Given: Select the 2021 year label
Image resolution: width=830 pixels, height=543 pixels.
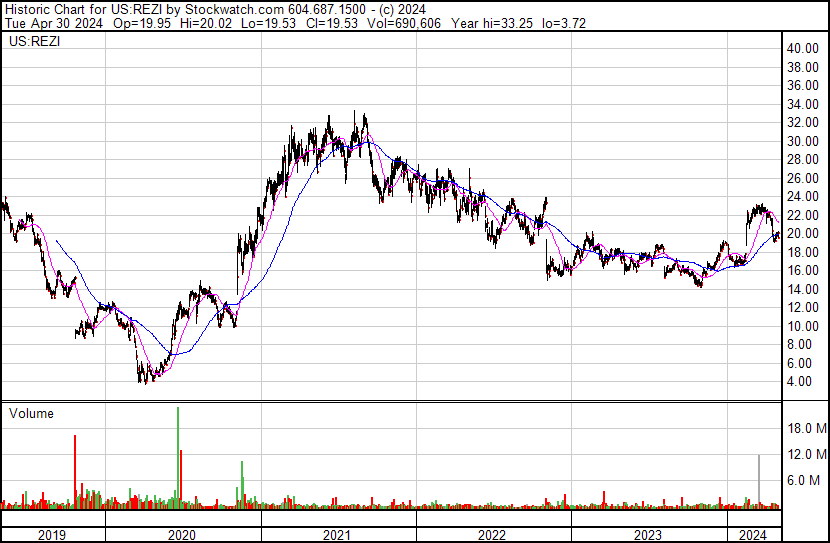Looking at the screenshot, I should (x=337, y=535).
